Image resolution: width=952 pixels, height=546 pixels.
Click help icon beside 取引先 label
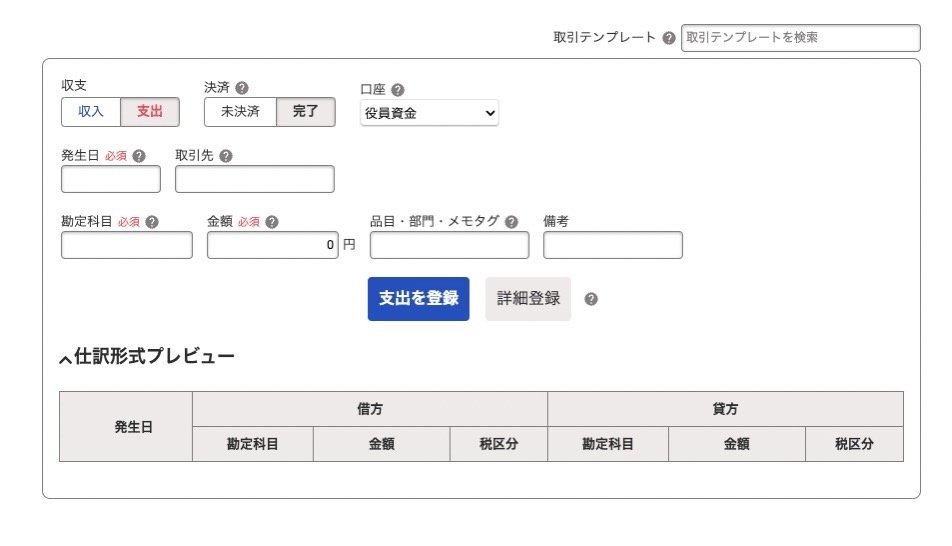click(226, 156)
